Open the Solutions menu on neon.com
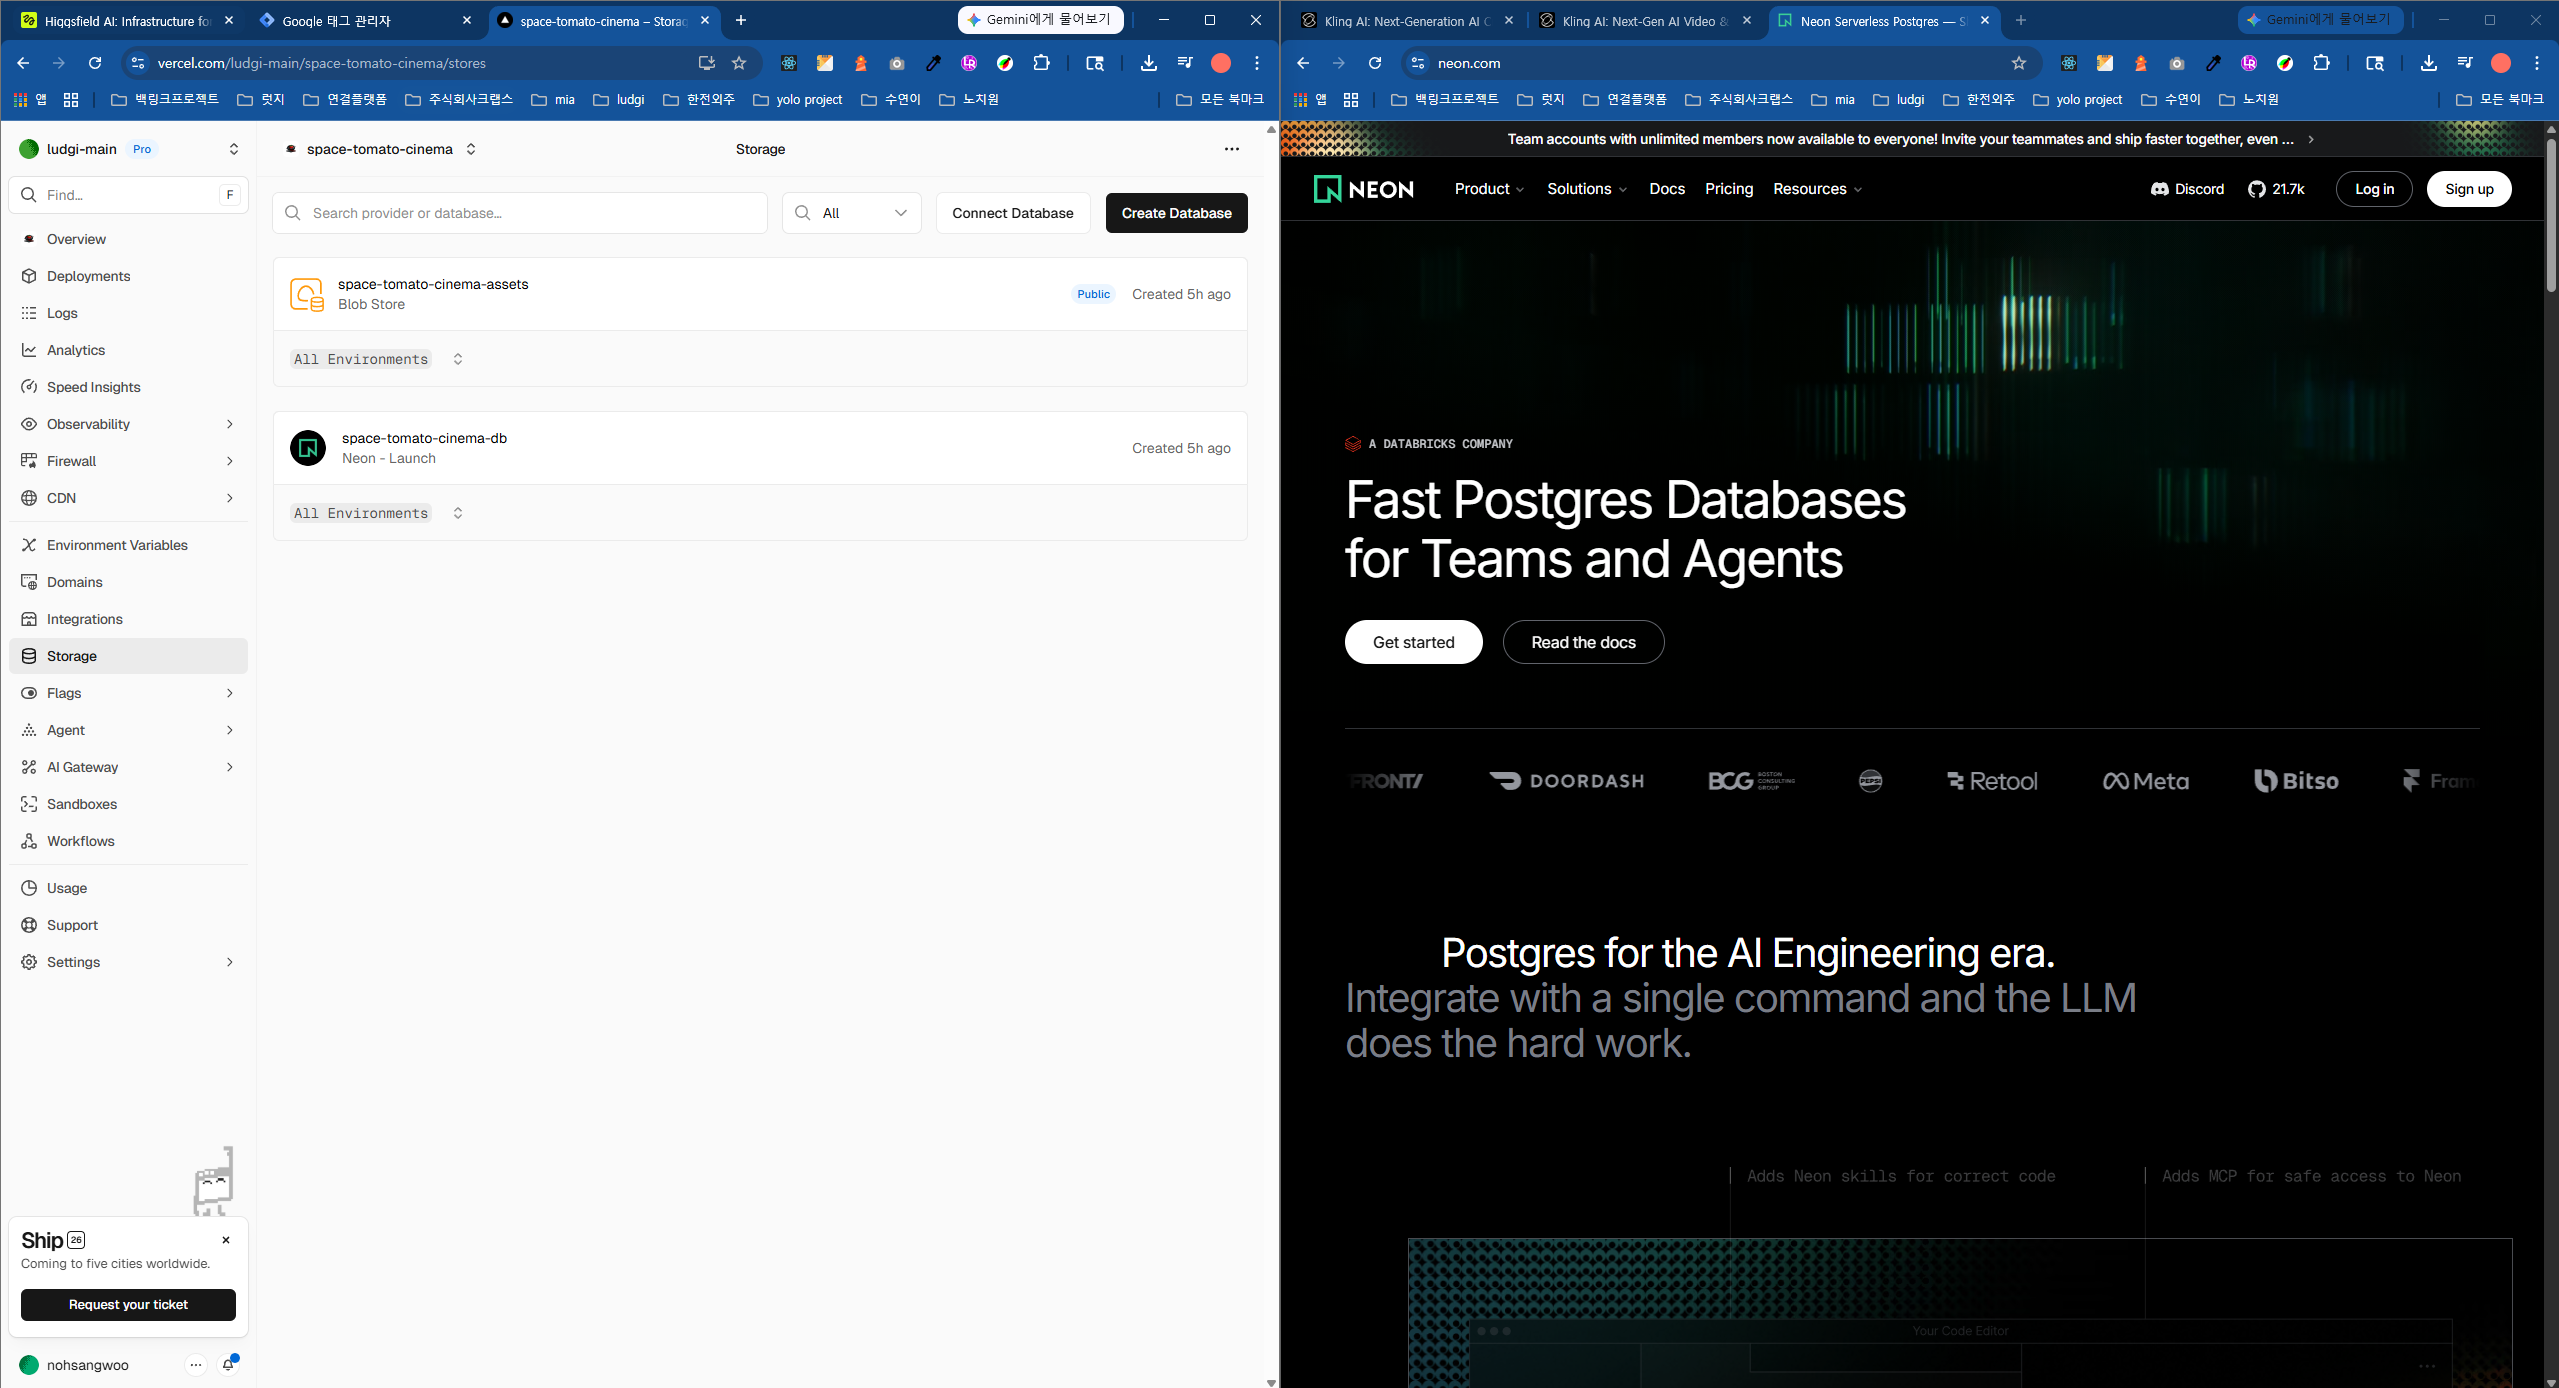2559x1388 pixels. tap(1587, 189)
